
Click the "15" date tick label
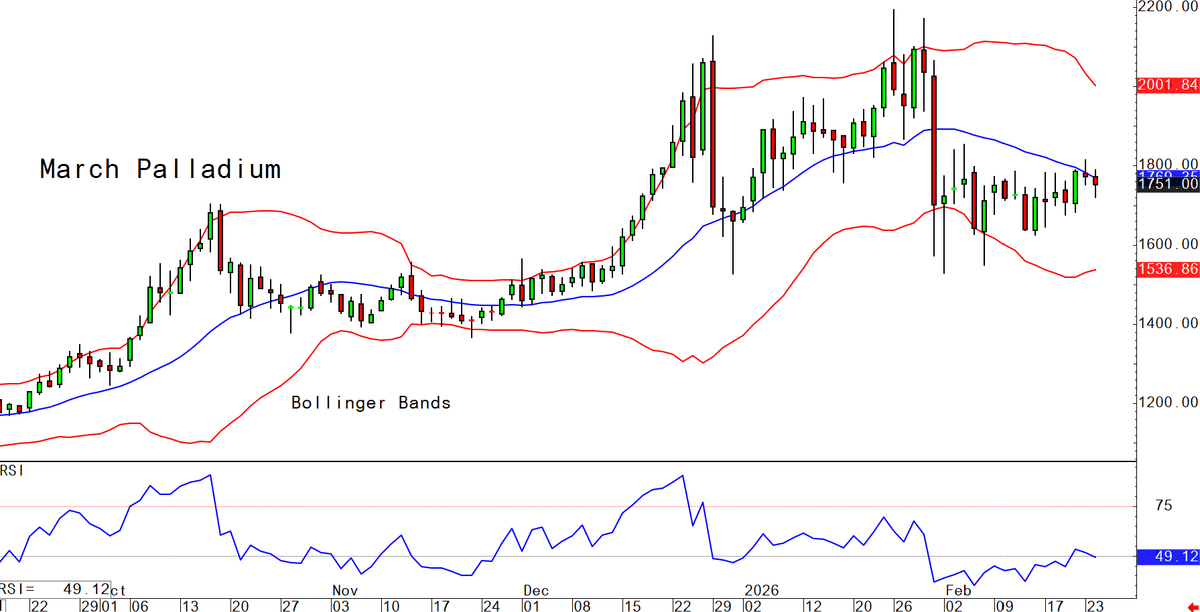633,605
